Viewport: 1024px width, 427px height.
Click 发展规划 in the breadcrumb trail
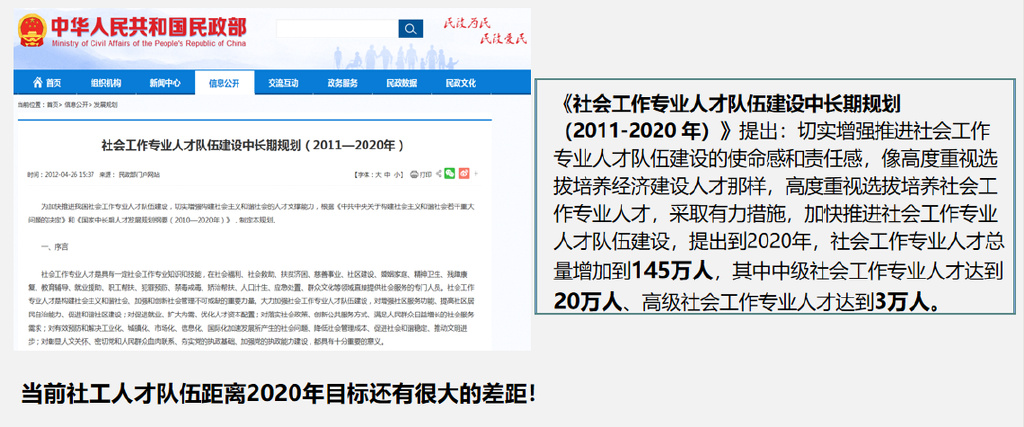tap(105, 104)
